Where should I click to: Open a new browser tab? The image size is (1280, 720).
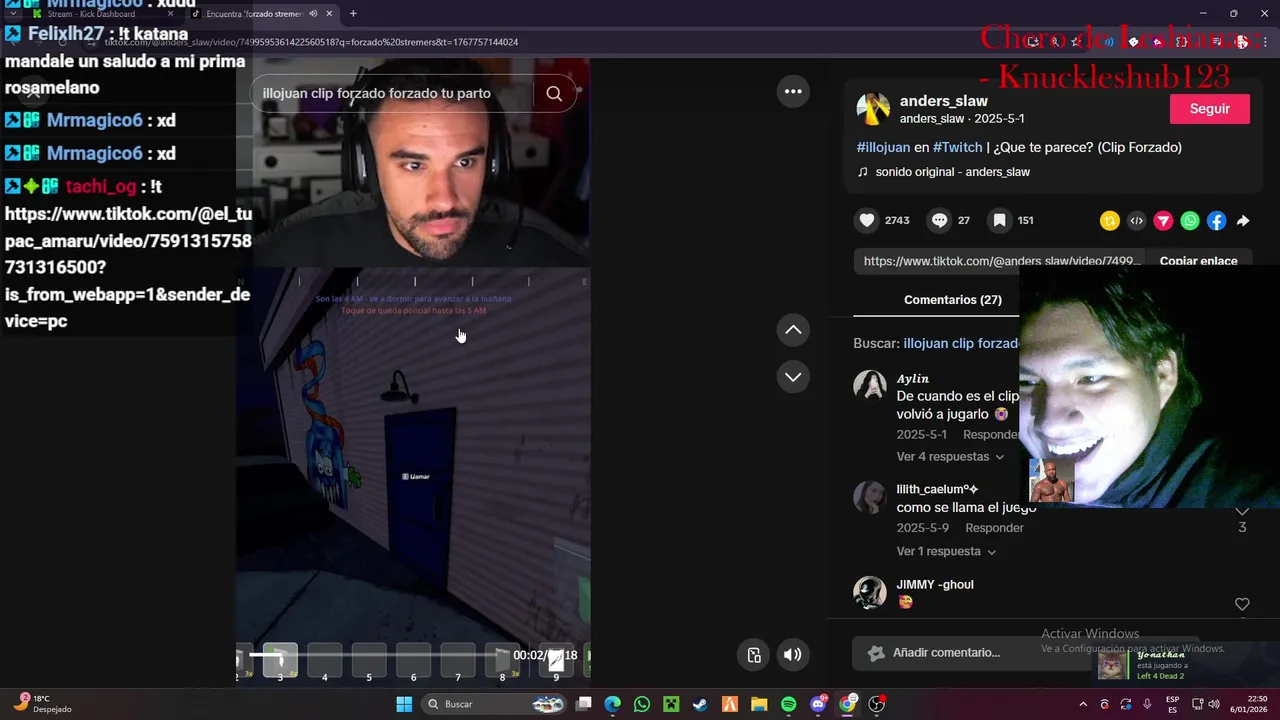pos(353,14)
